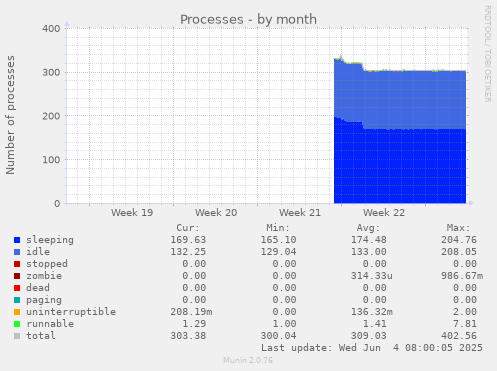Select the 'Week 21' axis label
Viewport: 497px width, 371px height.
tap(300, 213)
